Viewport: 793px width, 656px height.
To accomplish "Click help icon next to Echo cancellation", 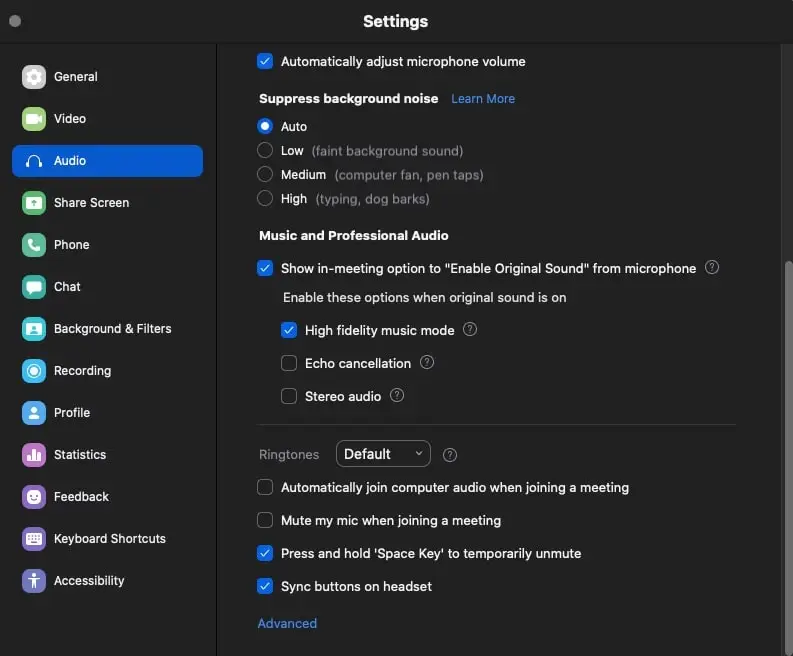I will (x=427, y=363).
